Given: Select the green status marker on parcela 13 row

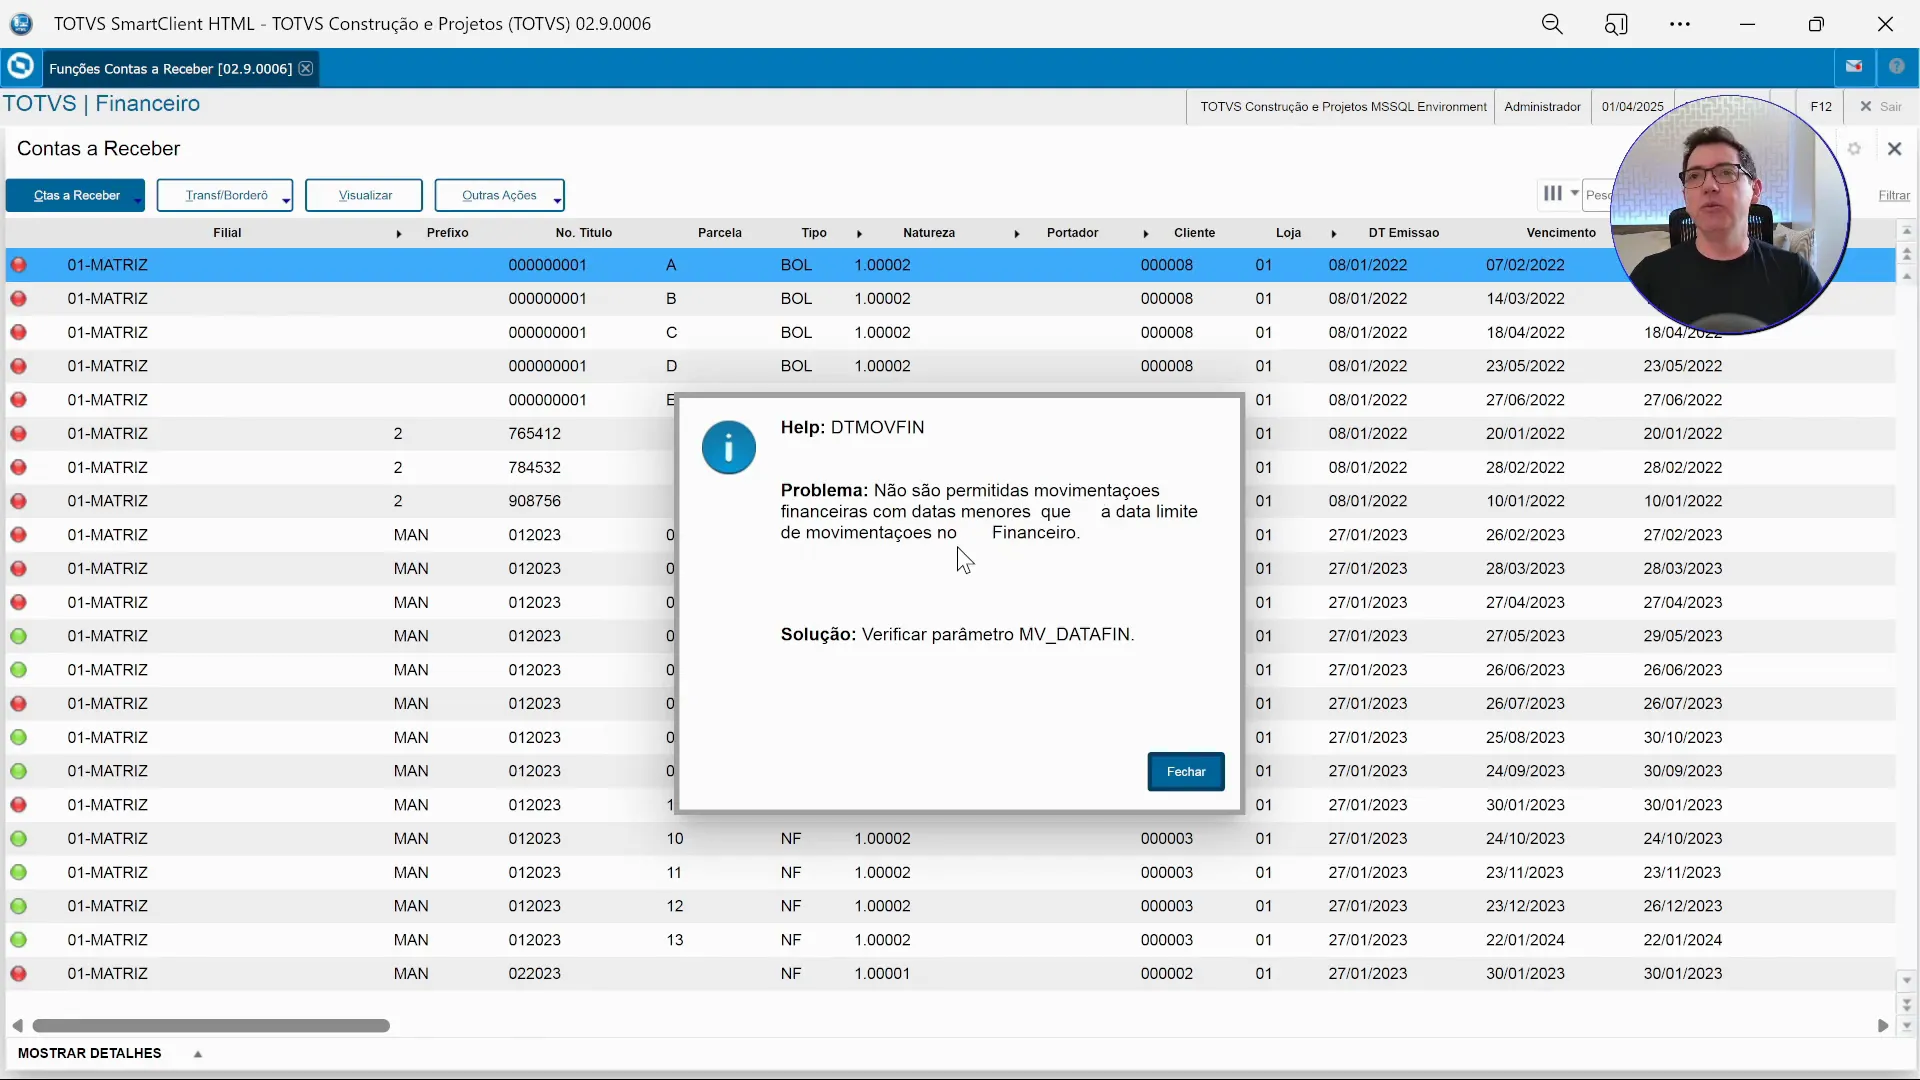Looking at the screenshot, I should [19, 940].
